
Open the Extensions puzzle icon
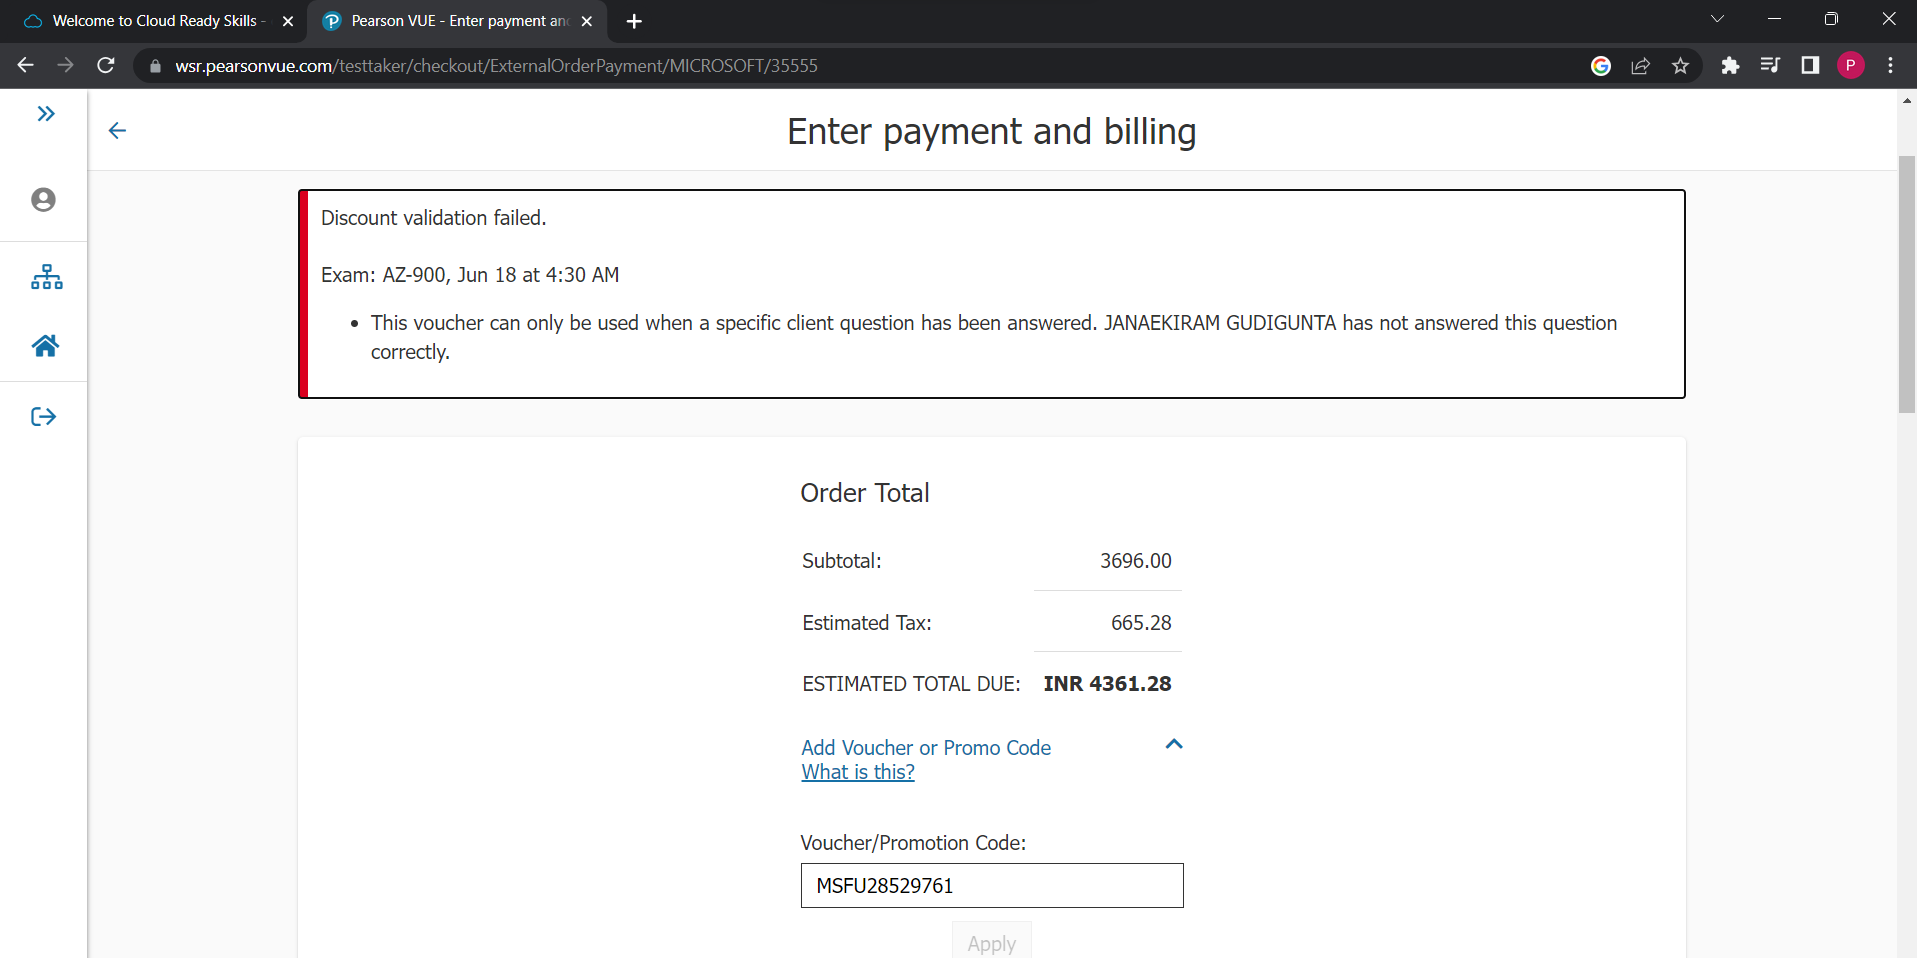[x=1730, y=66]
